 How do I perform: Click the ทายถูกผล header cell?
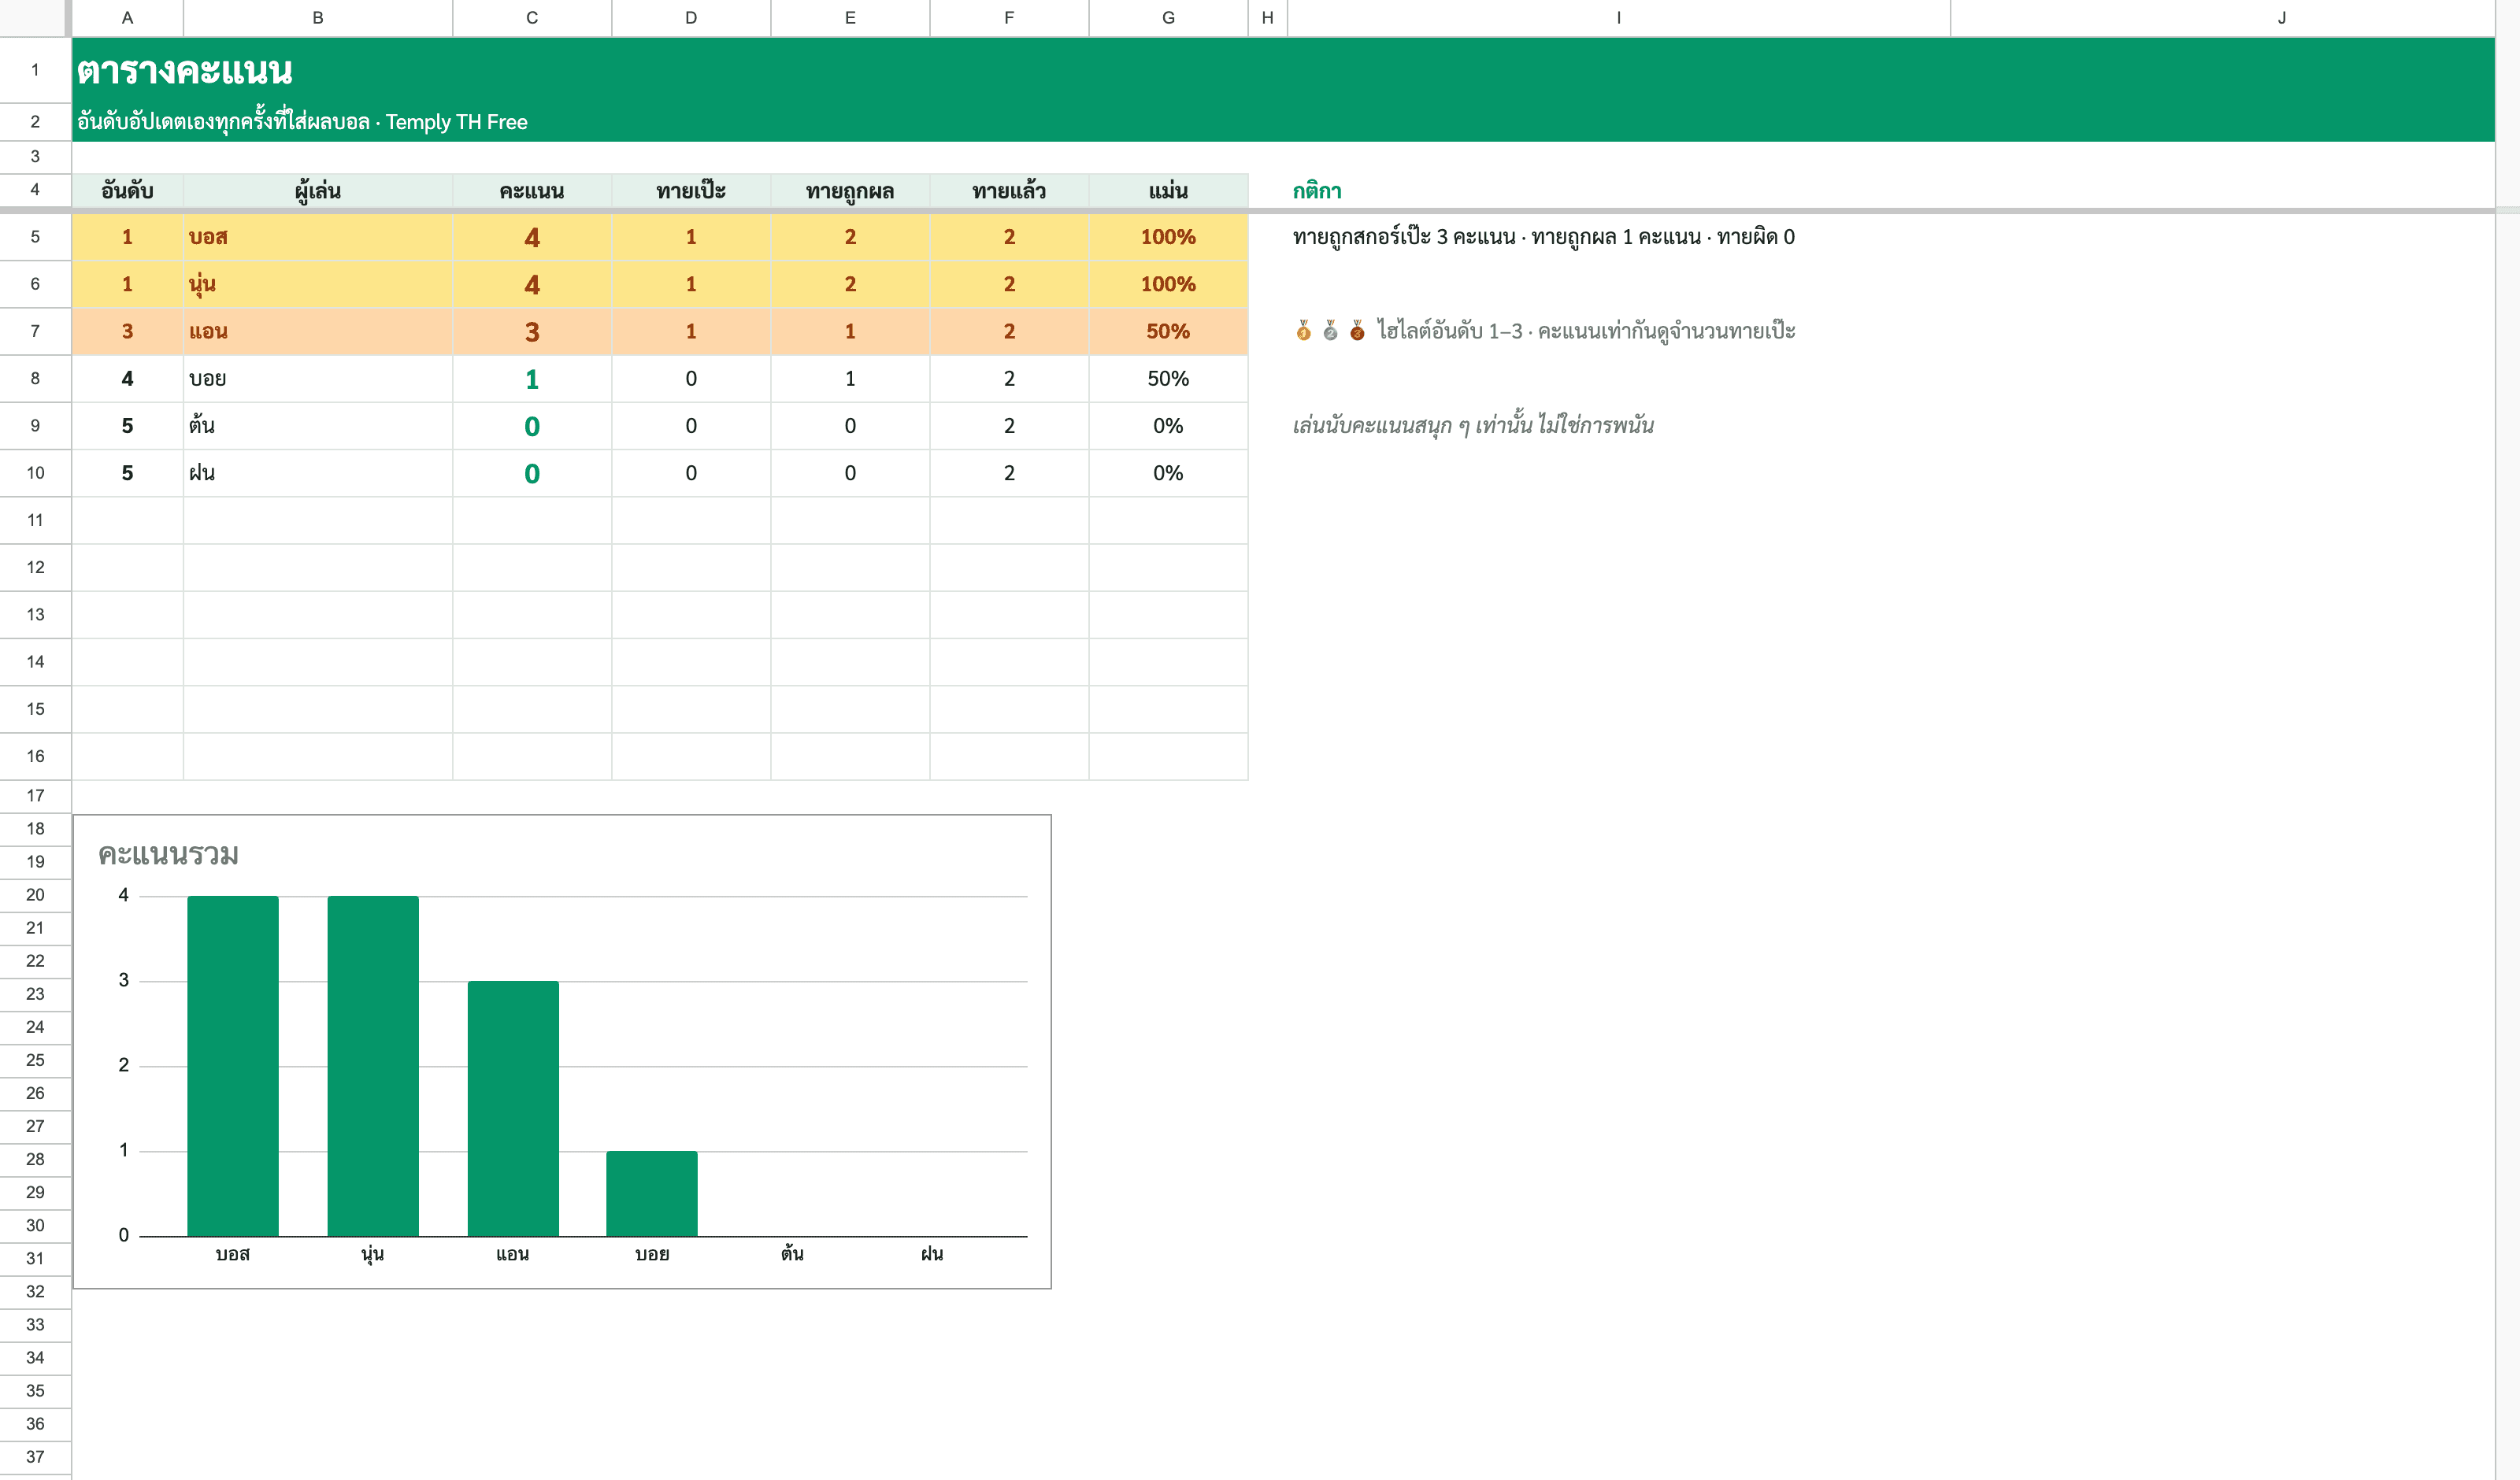pyautogui.click(x=850, y=191)
